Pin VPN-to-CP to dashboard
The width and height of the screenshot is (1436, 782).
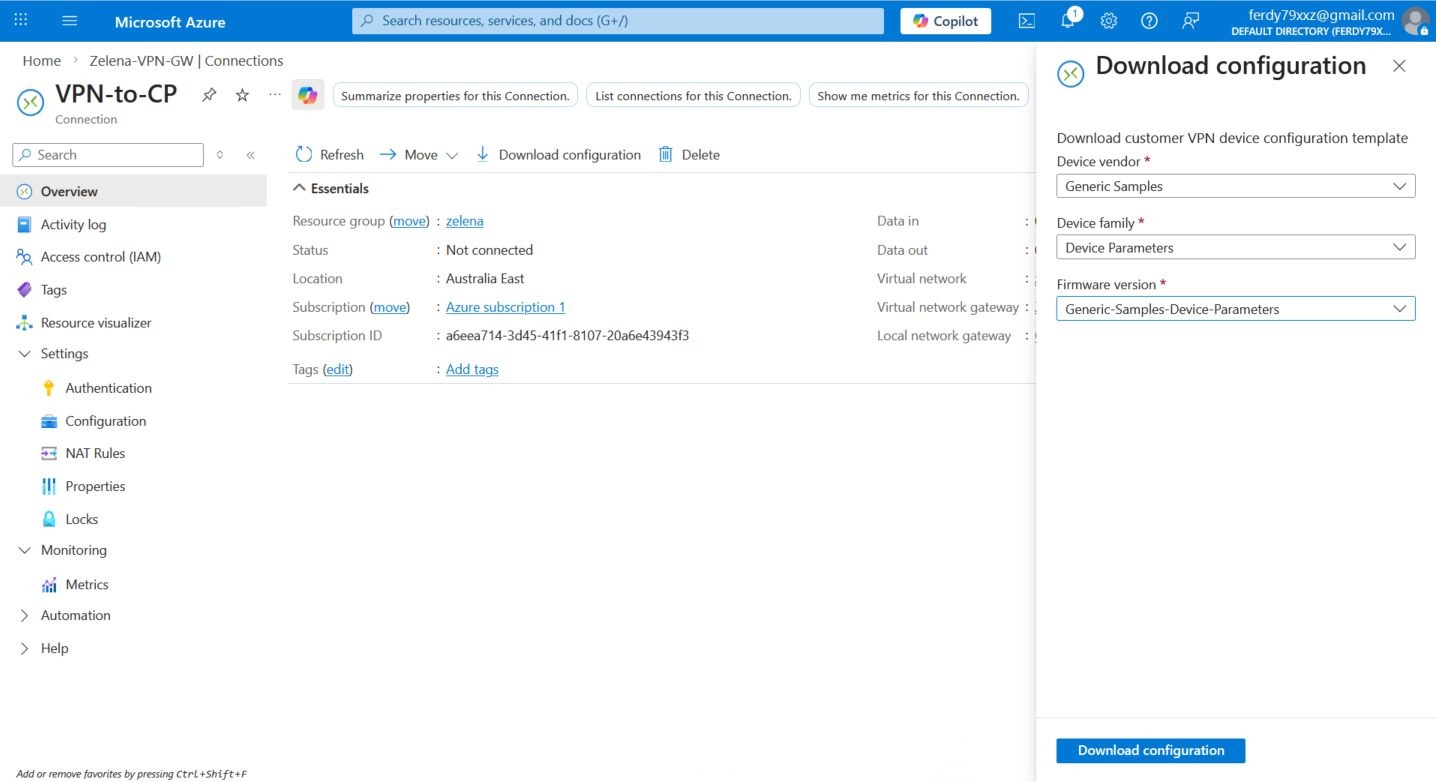[209, 95]
